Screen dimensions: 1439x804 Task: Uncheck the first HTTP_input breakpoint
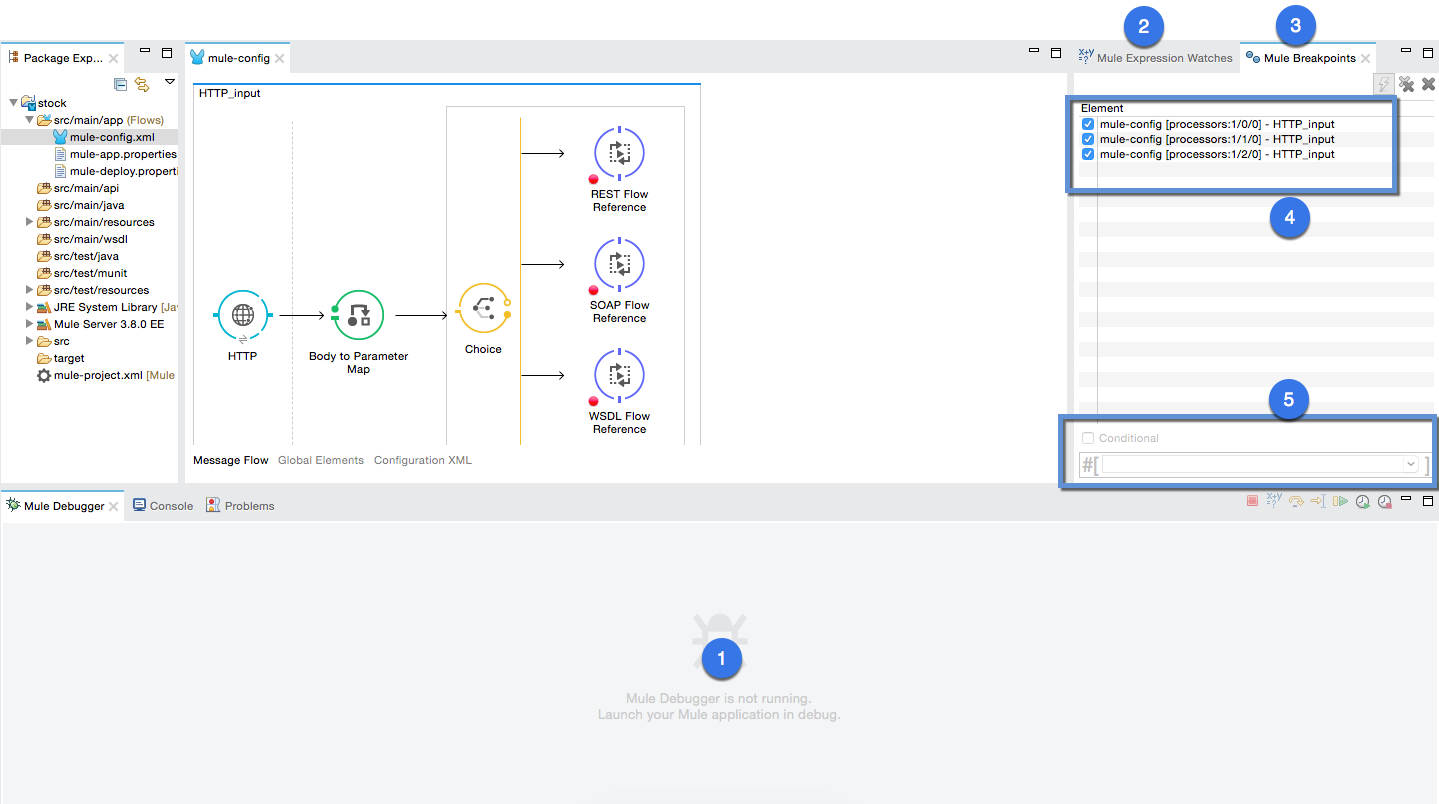click(1087, 123)
